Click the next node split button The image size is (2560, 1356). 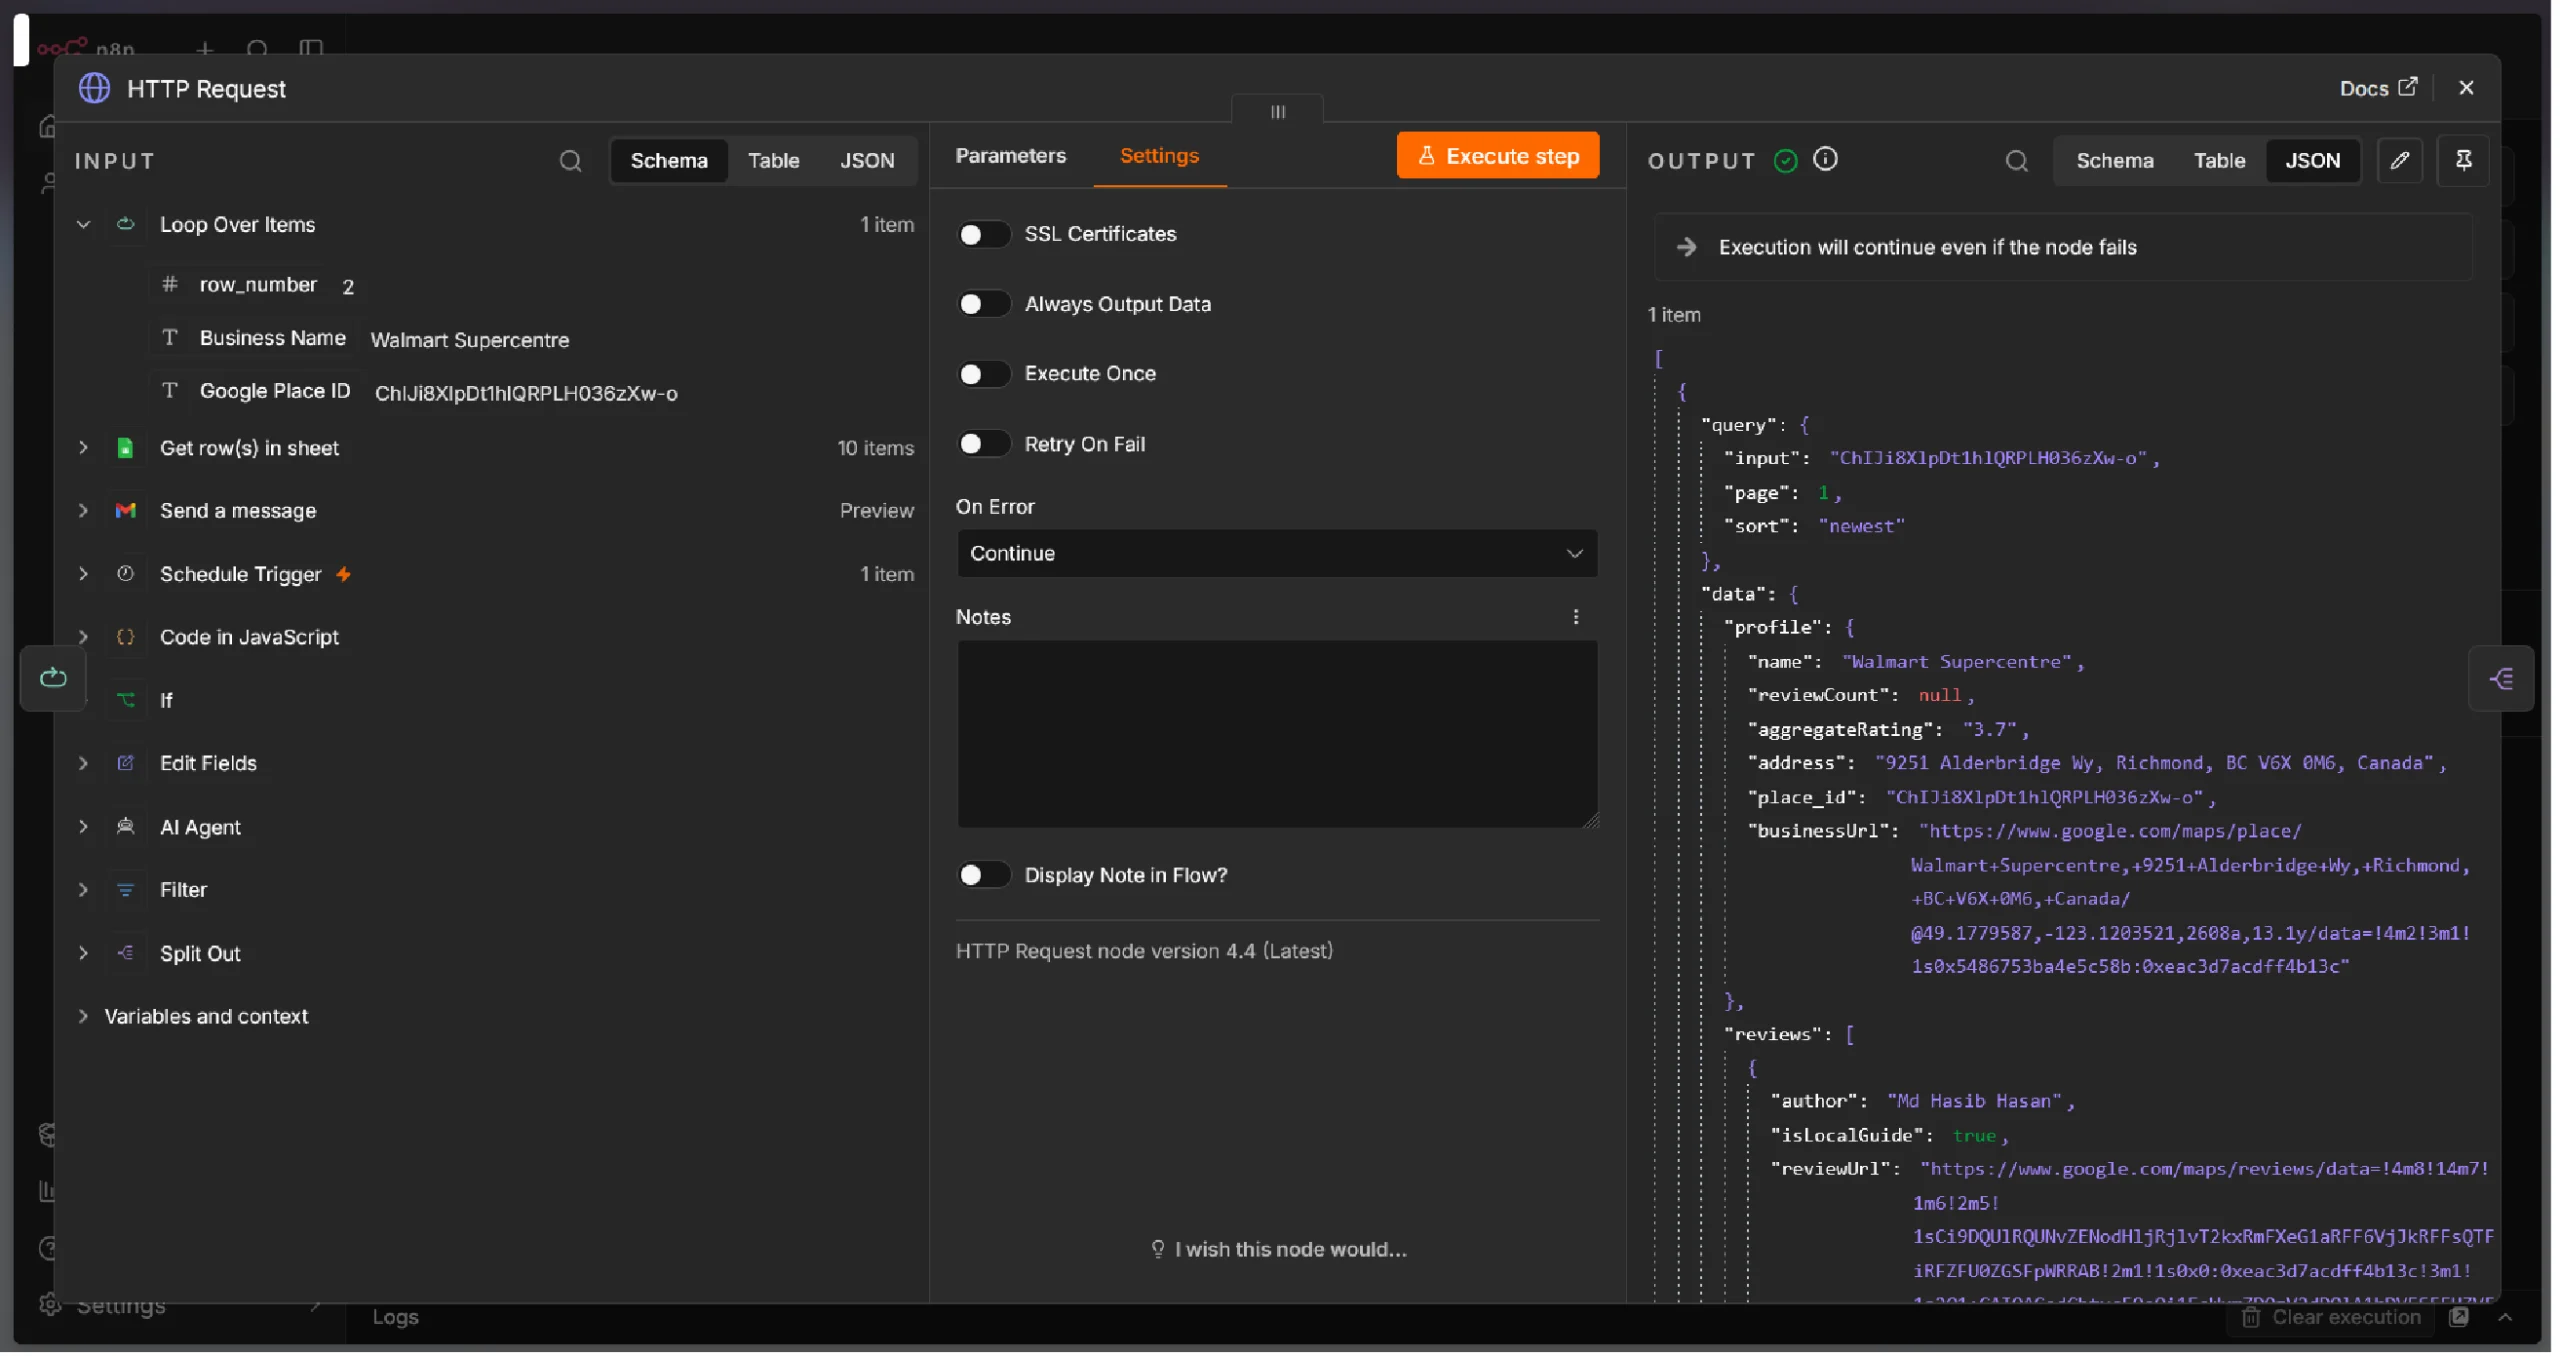pyautogui.click(x=2500, y=679)
